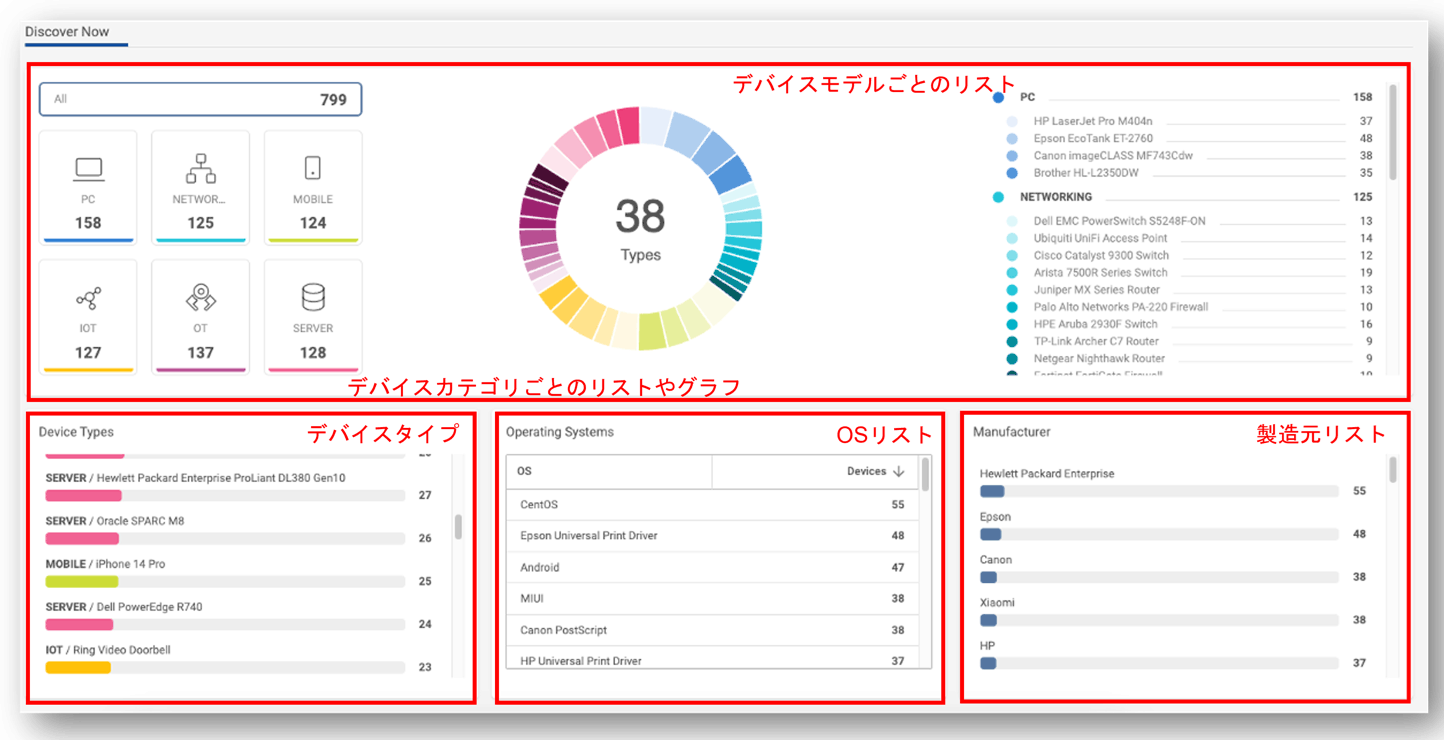Select Cisco Catalyst 9300 Switch entry
Screen dimensions: 1444x740
tap(1188, 255)
